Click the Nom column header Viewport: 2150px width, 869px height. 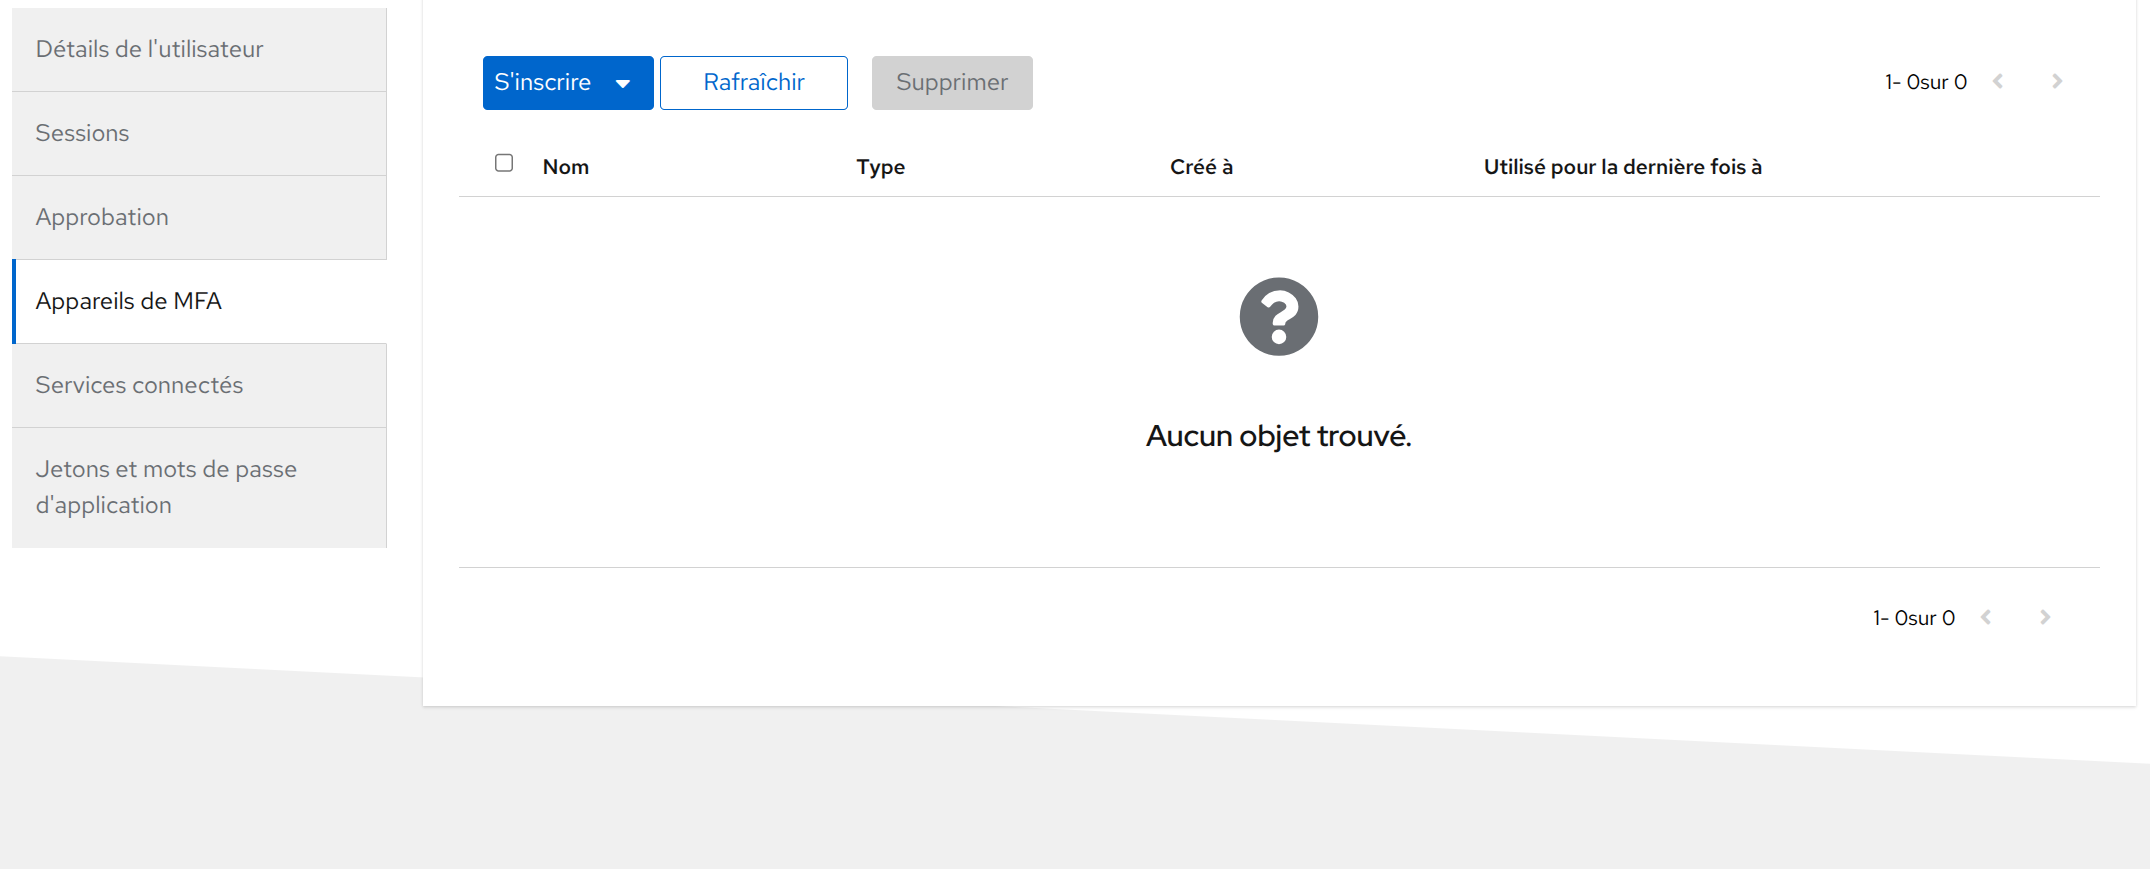[x=566, y=167]
